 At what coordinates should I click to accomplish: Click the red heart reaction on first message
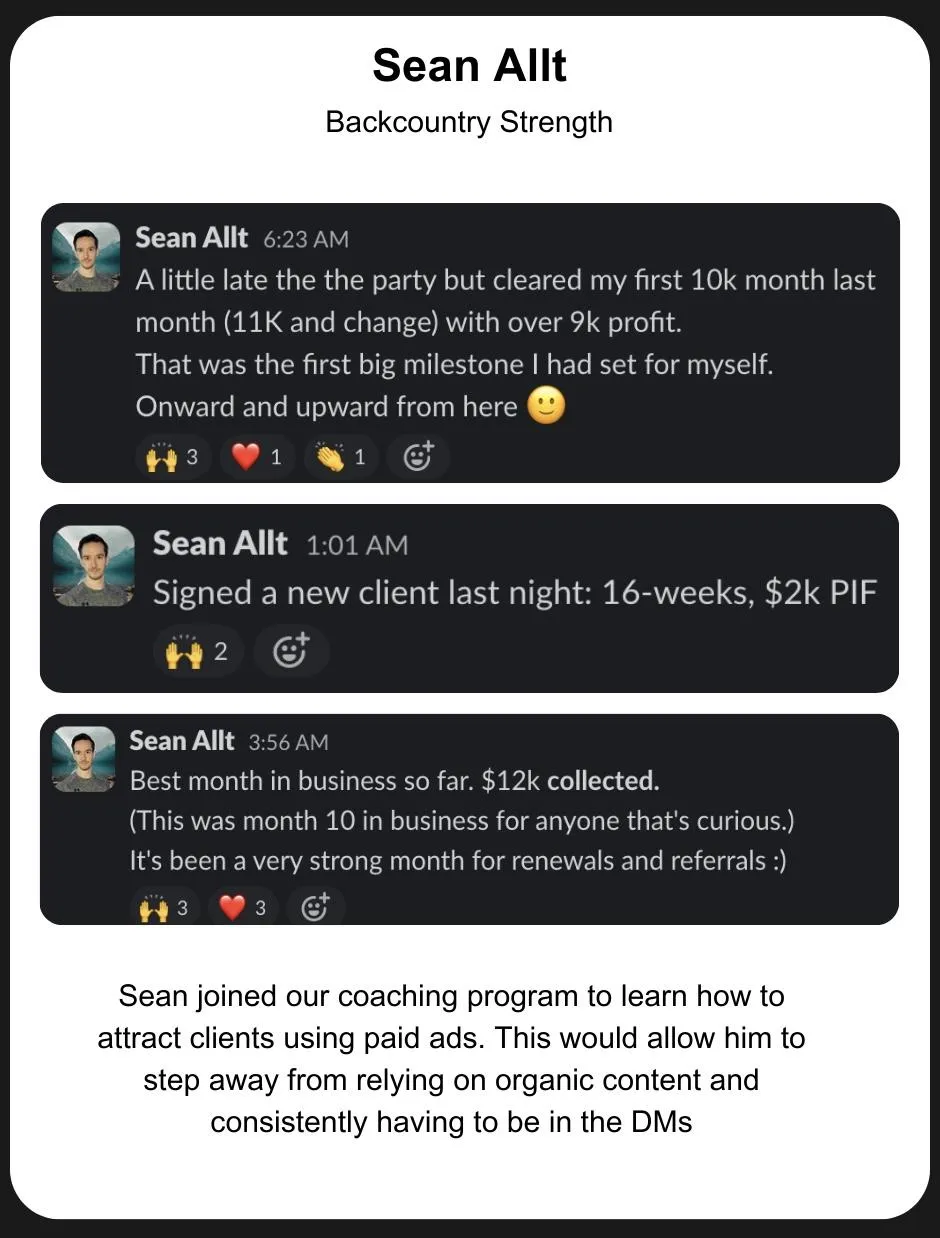click(x=257, y=457)
